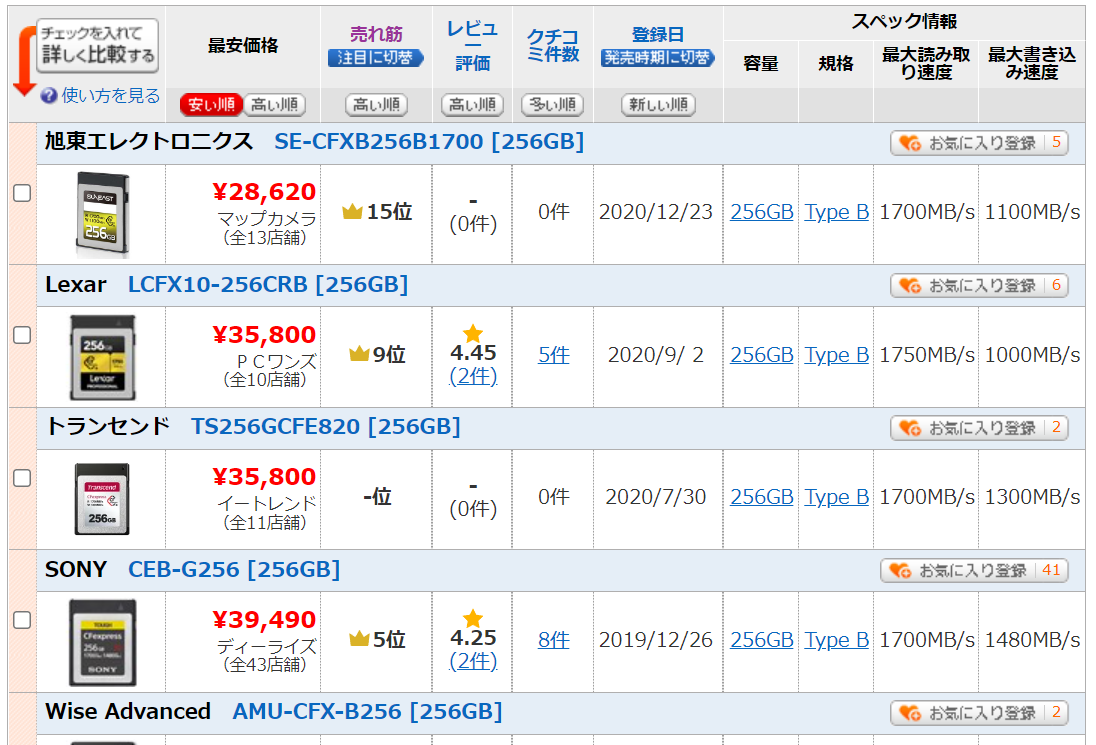The image size is (1096, 745).
Task: Open SONY 8件 クチコミ link
Action: [554, 639]
